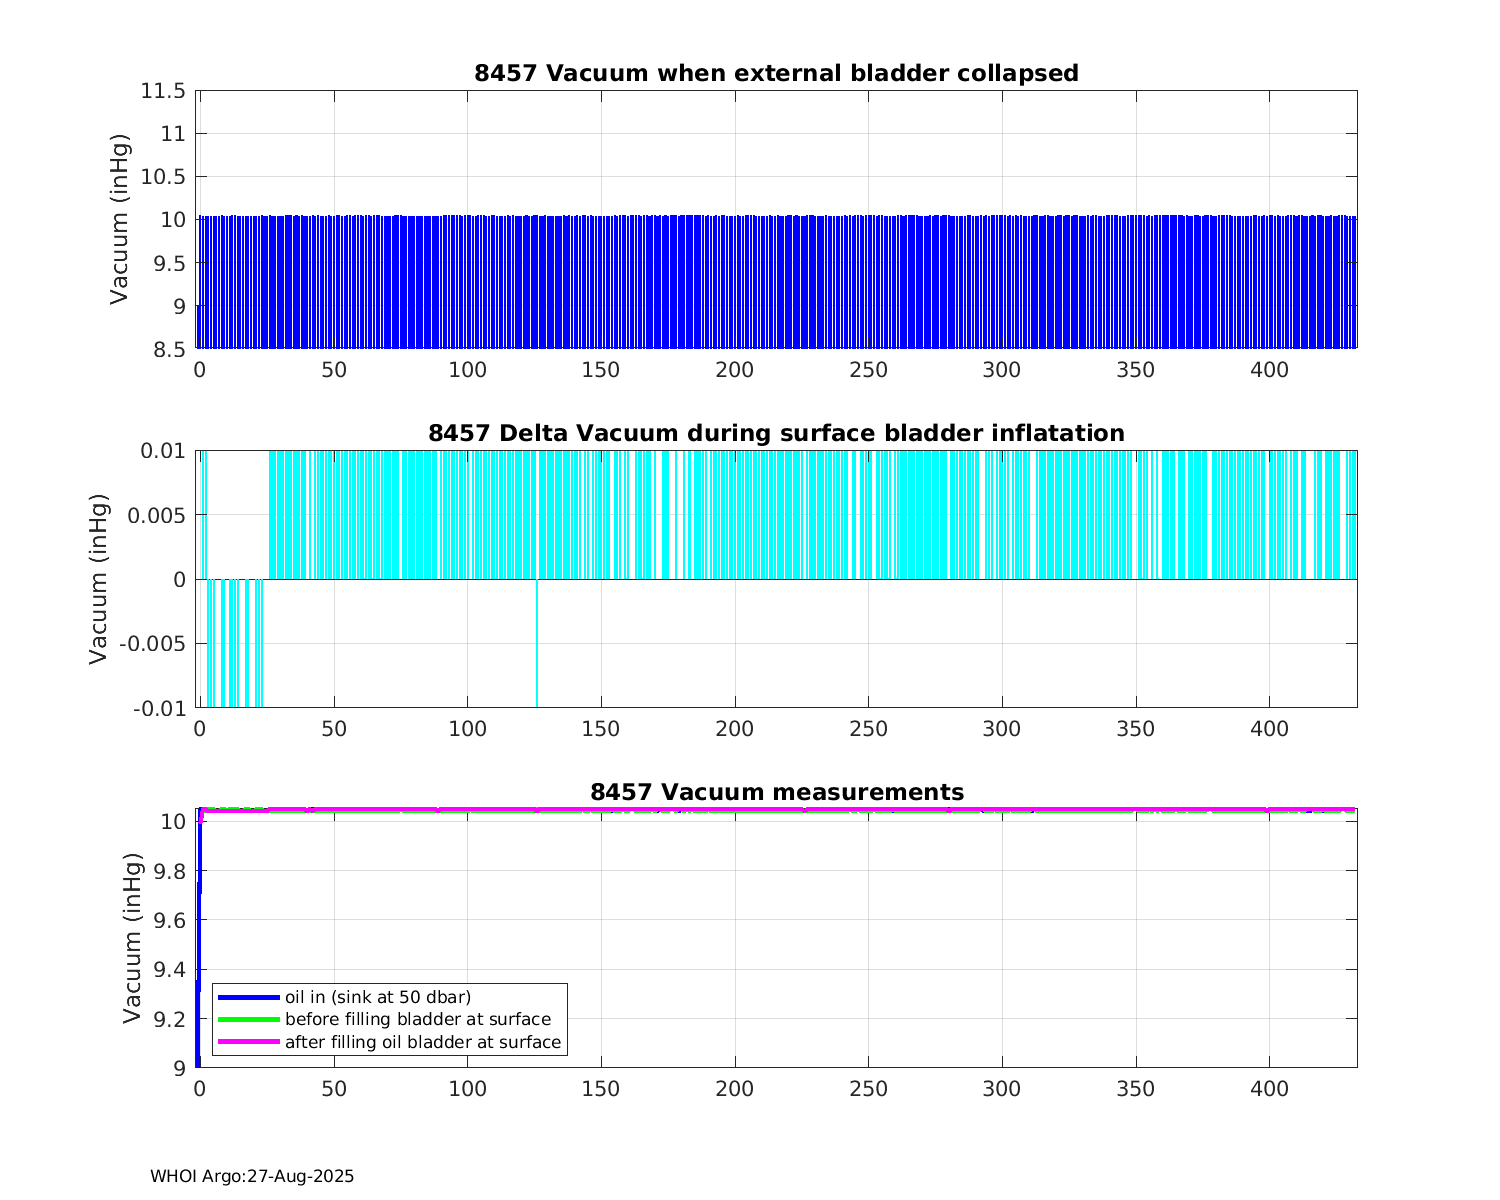The width and height of the screenshot is (1500, 1200).
Task: Click the isolated negative cyan spike near x=125
Action: 537,645
